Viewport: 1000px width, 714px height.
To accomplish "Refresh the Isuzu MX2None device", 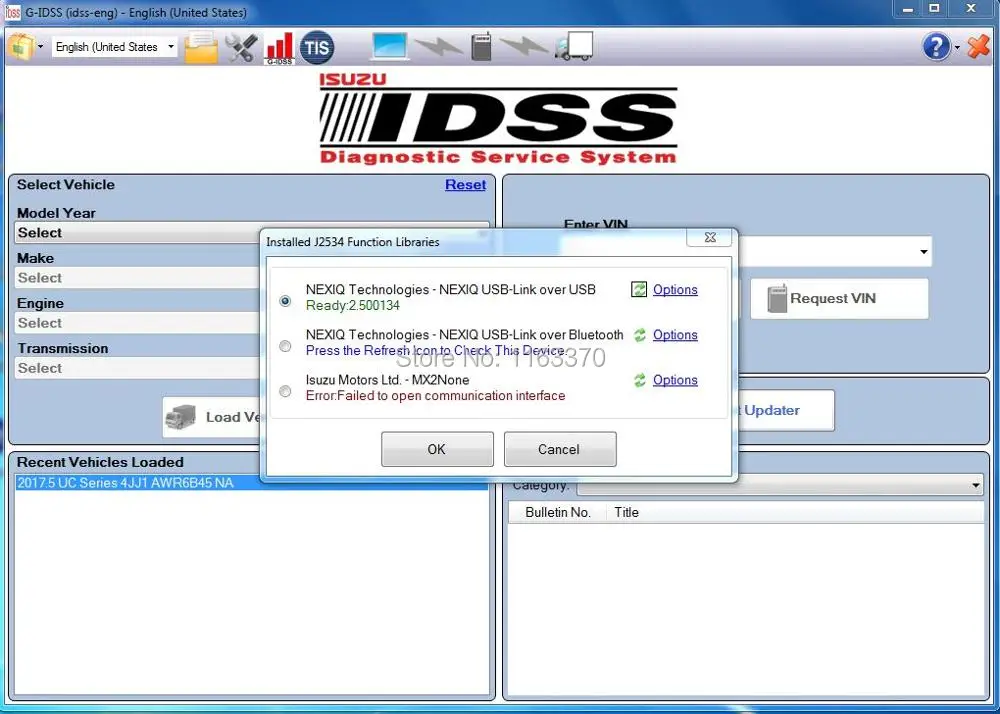I will (x=640, y=380).
